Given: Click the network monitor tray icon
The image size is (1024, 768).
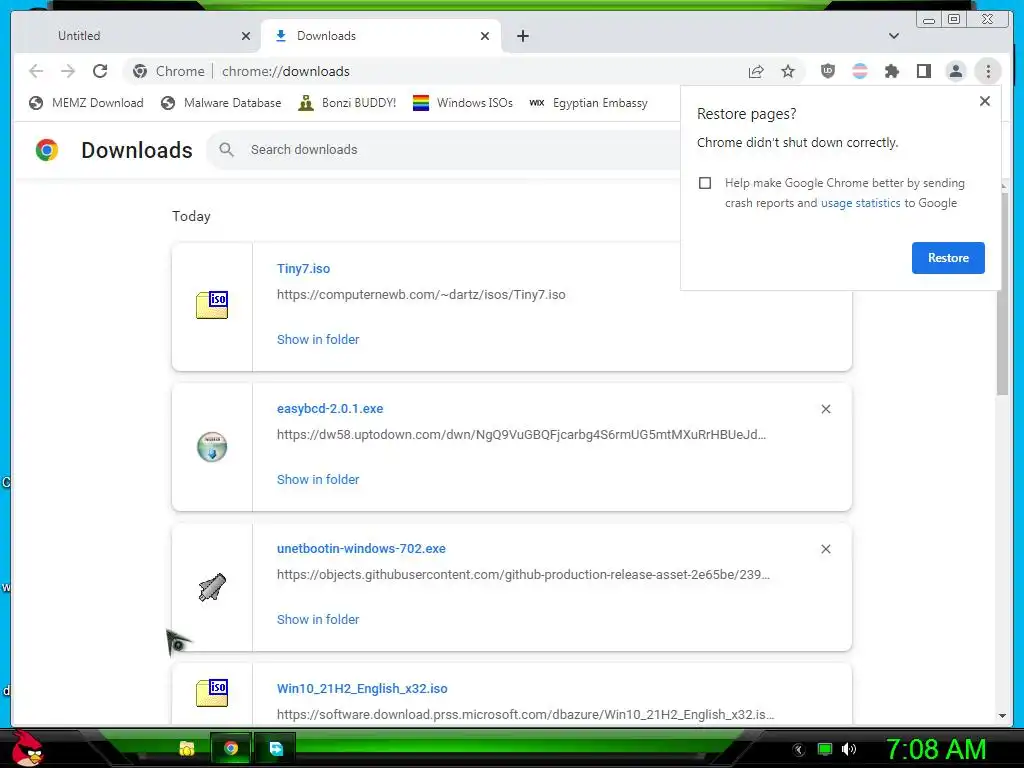Looking at the screenshot, I should [x=825, y=749].
